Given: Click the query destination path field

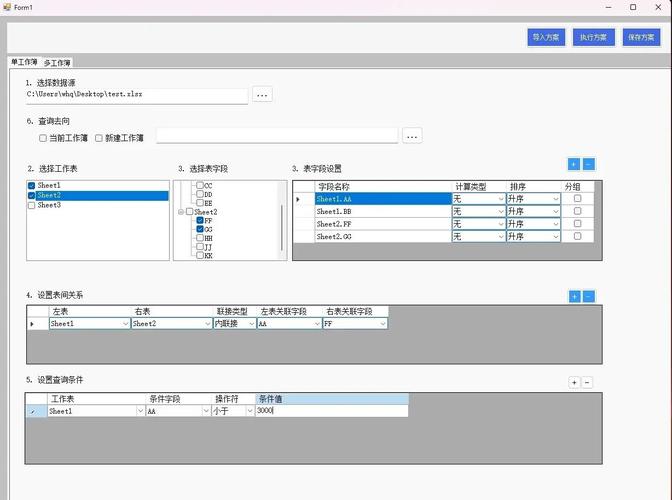Looking at the screenshot, I should [277, 136].
